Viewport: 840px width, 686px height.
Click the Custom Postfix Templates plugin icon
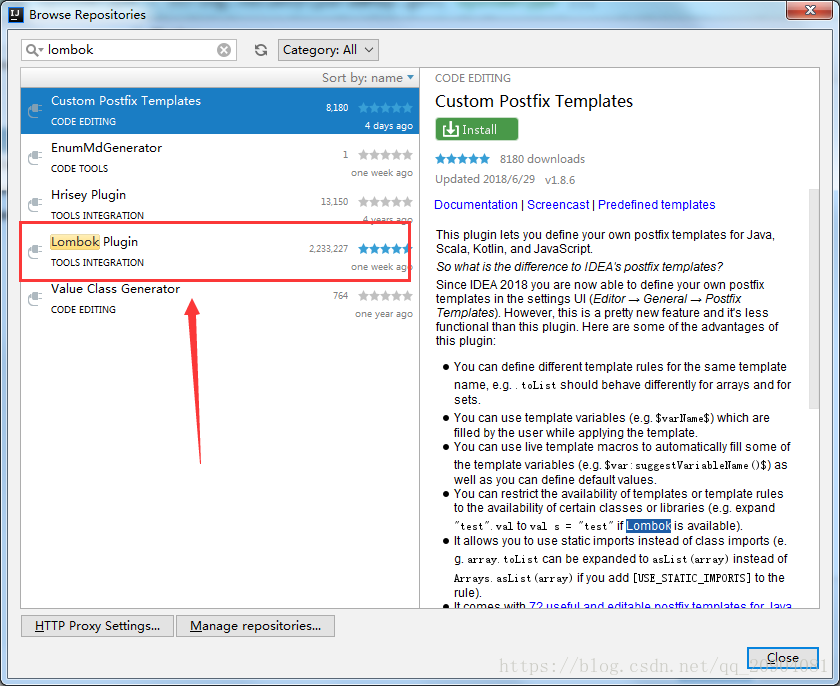[35, 110]
